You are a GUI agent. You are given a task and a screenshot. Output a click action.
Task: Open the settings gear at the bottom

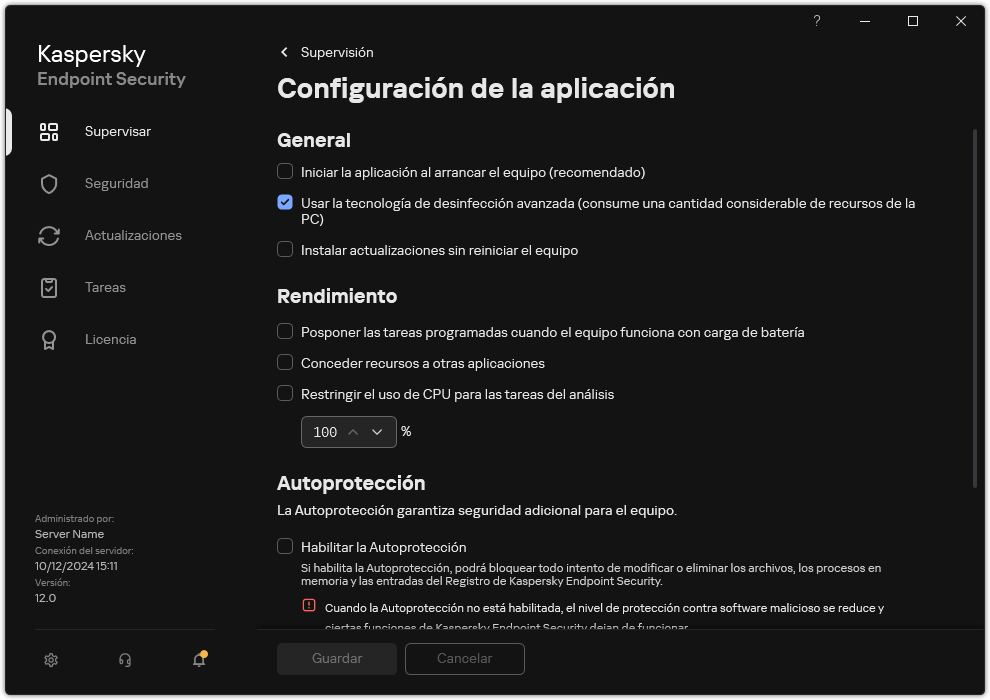(50, 659)
